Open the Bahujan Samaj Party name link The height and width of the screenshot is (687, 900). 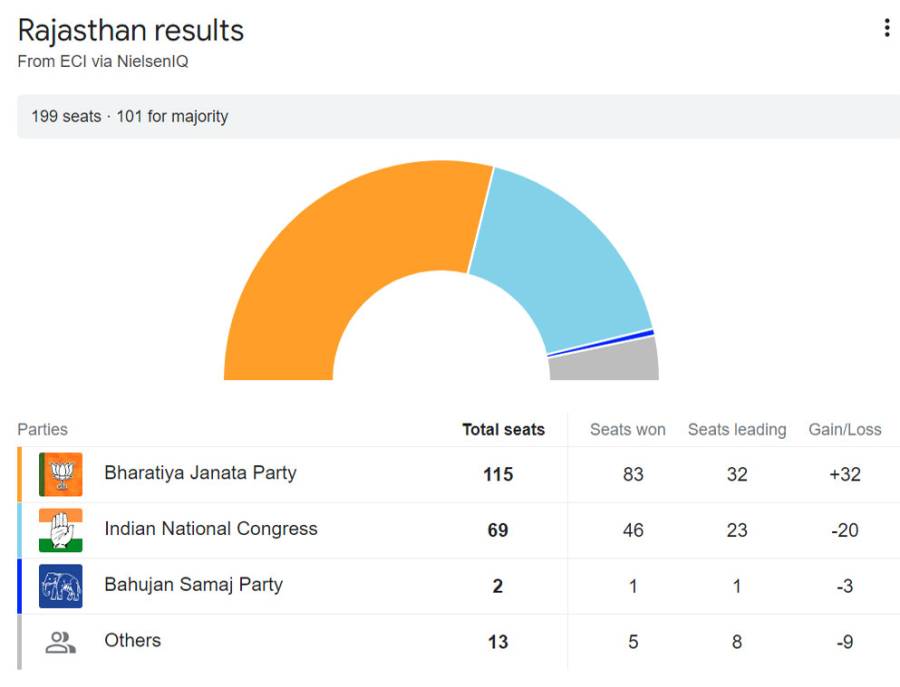[193, 584]
